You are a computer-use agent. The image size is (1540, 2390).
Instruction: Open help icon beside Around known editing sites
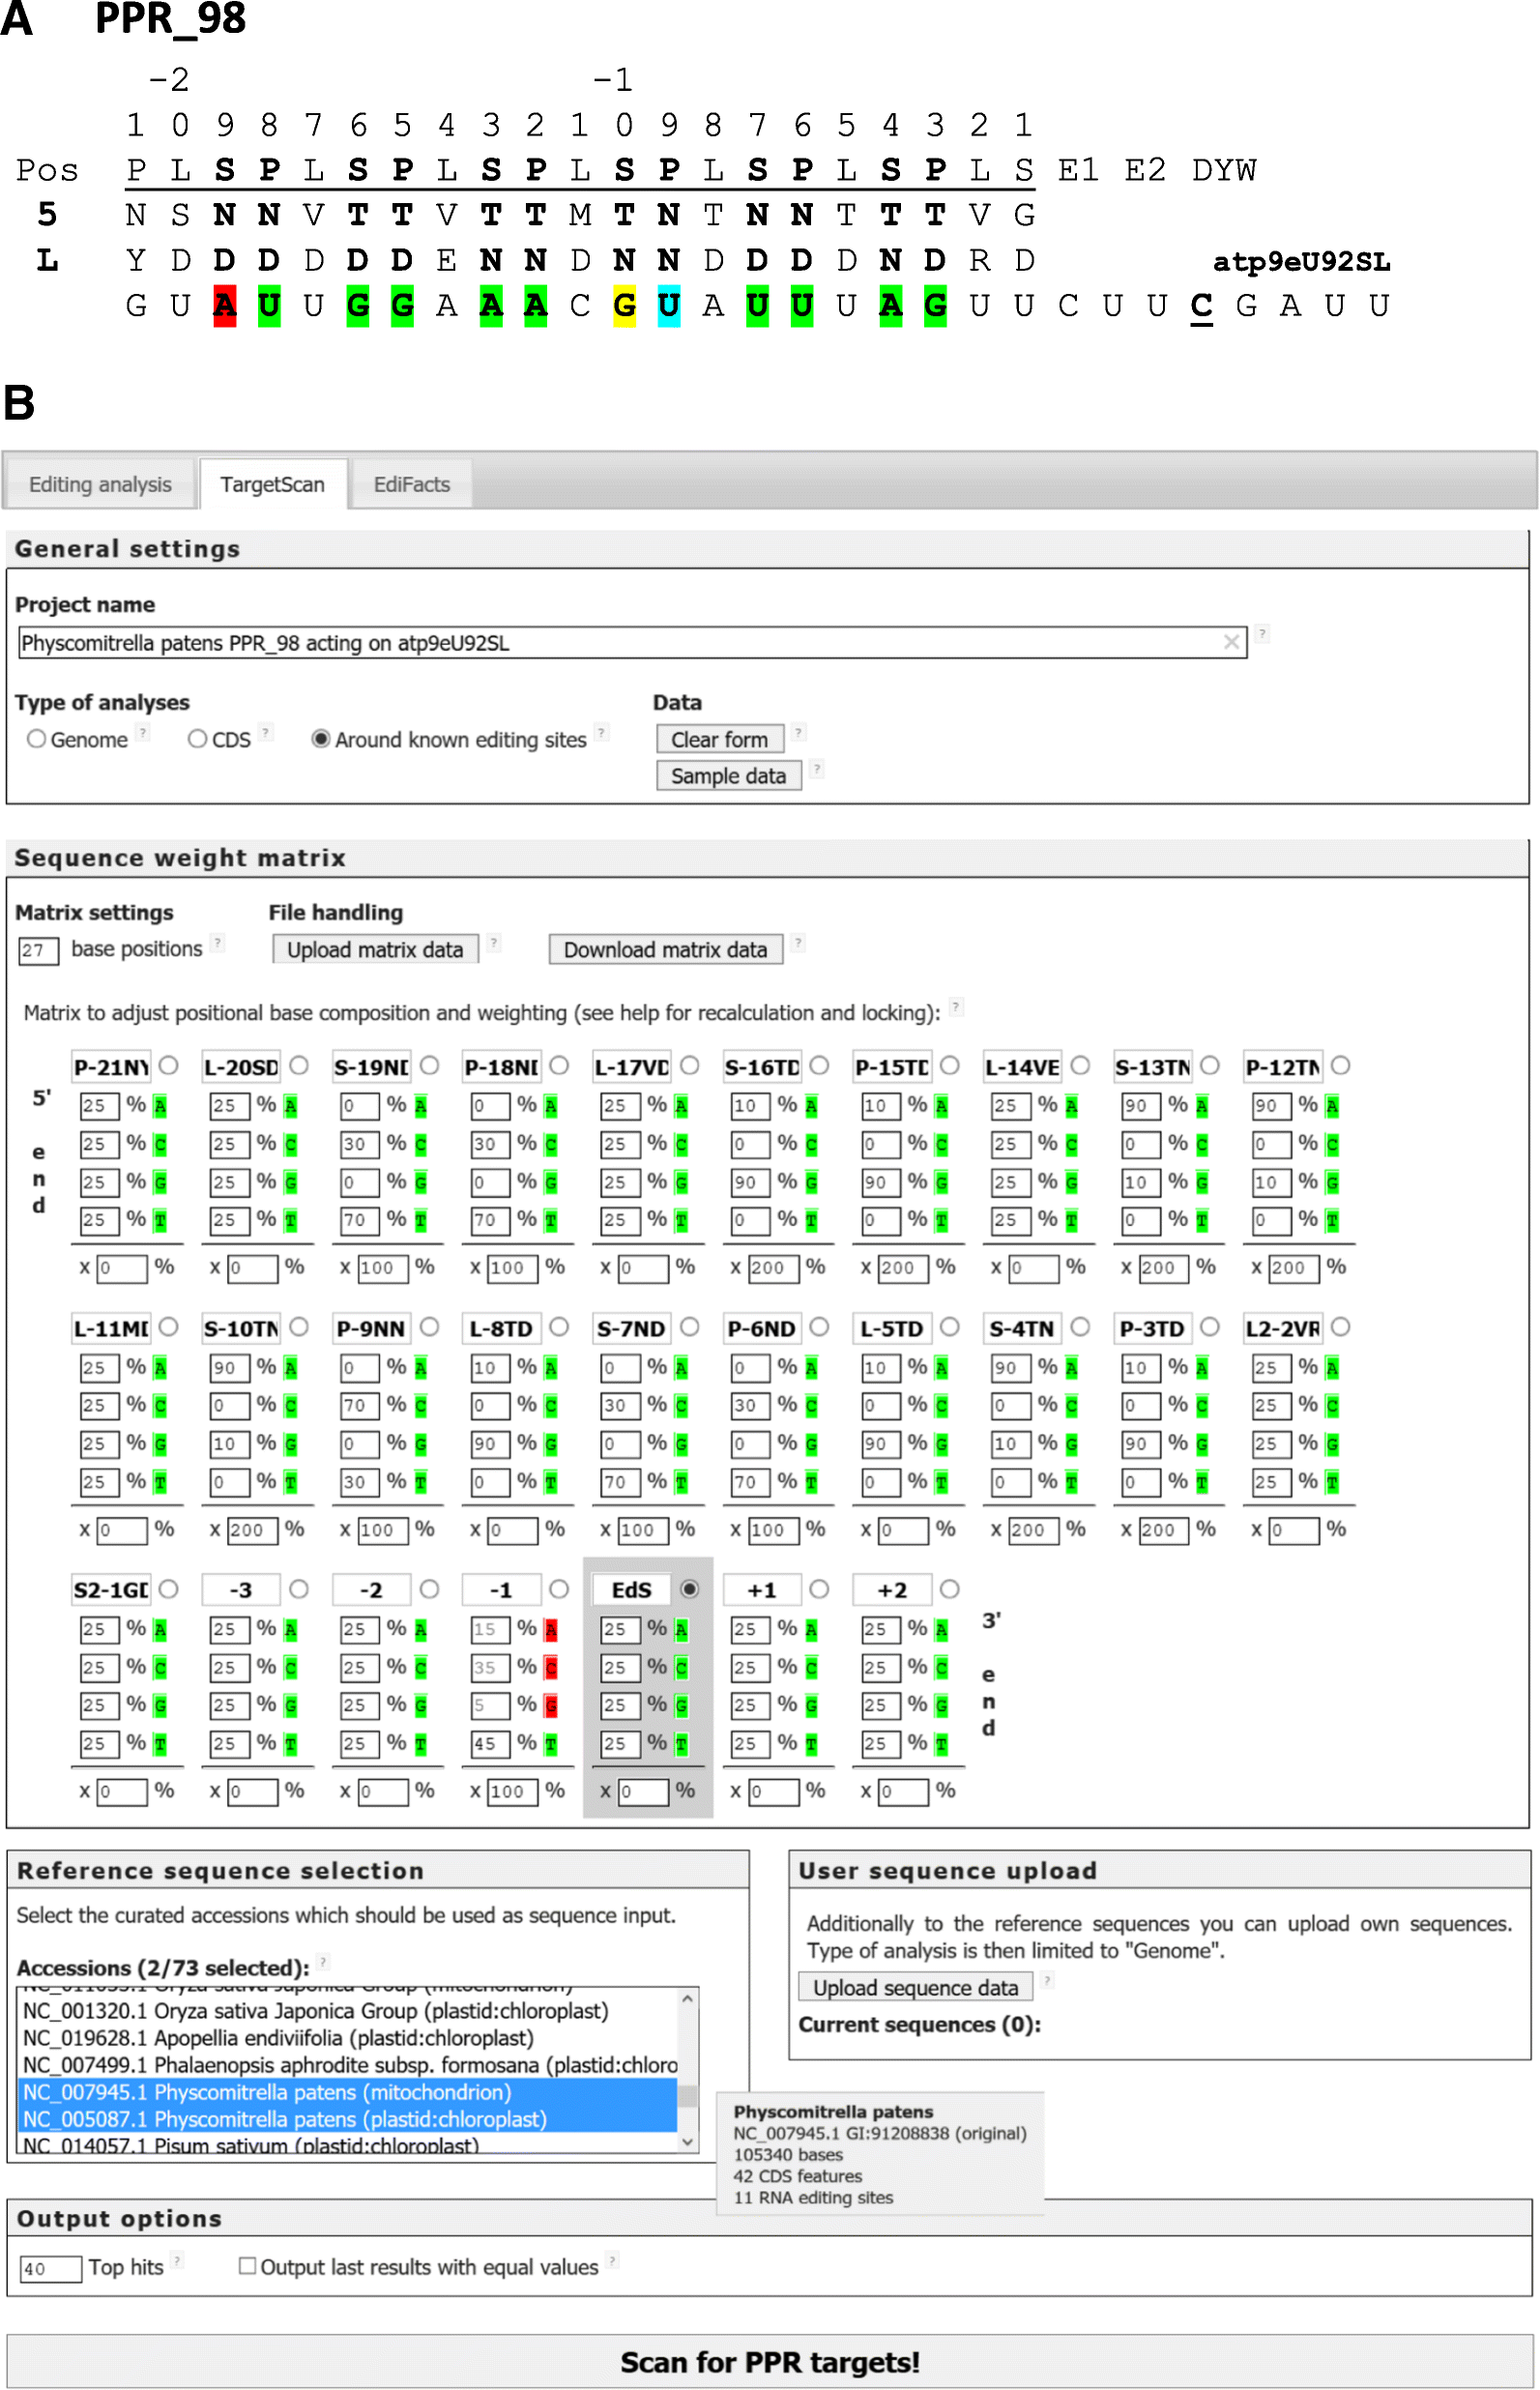(601, 733)
